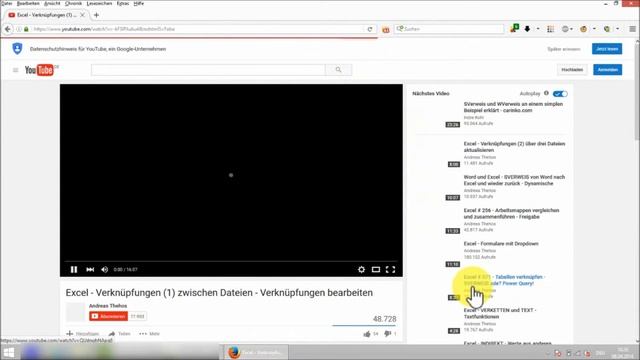Click the video progress bar
640x360 pixels.
[231, 261]
